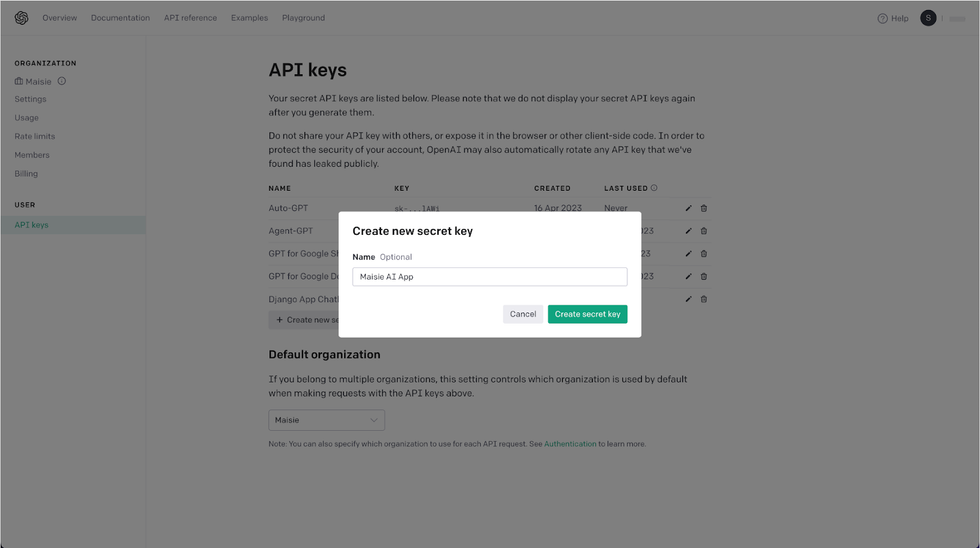
Task: Edit the Django App Chat key name
Action: tap(688, 299)
